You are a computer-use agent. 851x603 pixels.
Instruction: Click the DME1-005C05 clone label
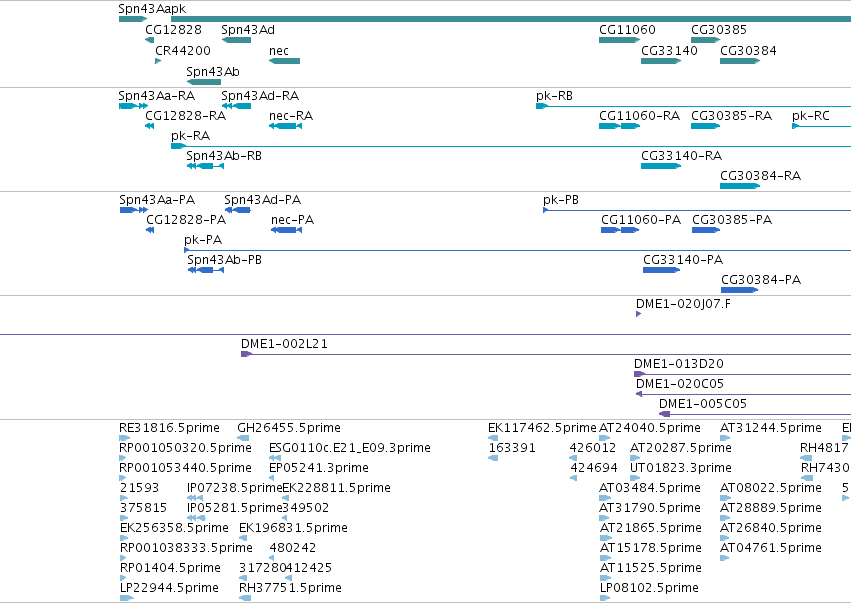703,404
